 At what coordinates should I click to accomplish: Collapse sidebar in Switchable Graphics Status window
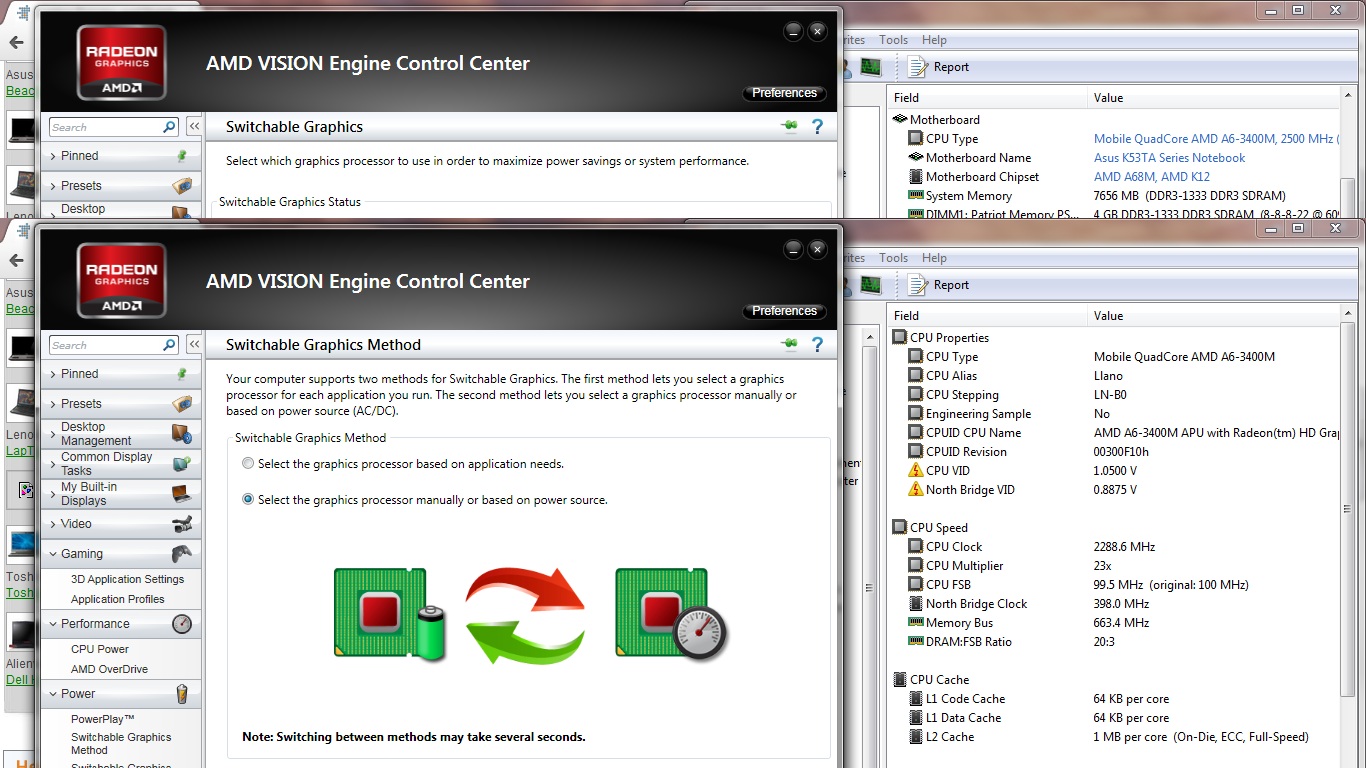(194, 127)
